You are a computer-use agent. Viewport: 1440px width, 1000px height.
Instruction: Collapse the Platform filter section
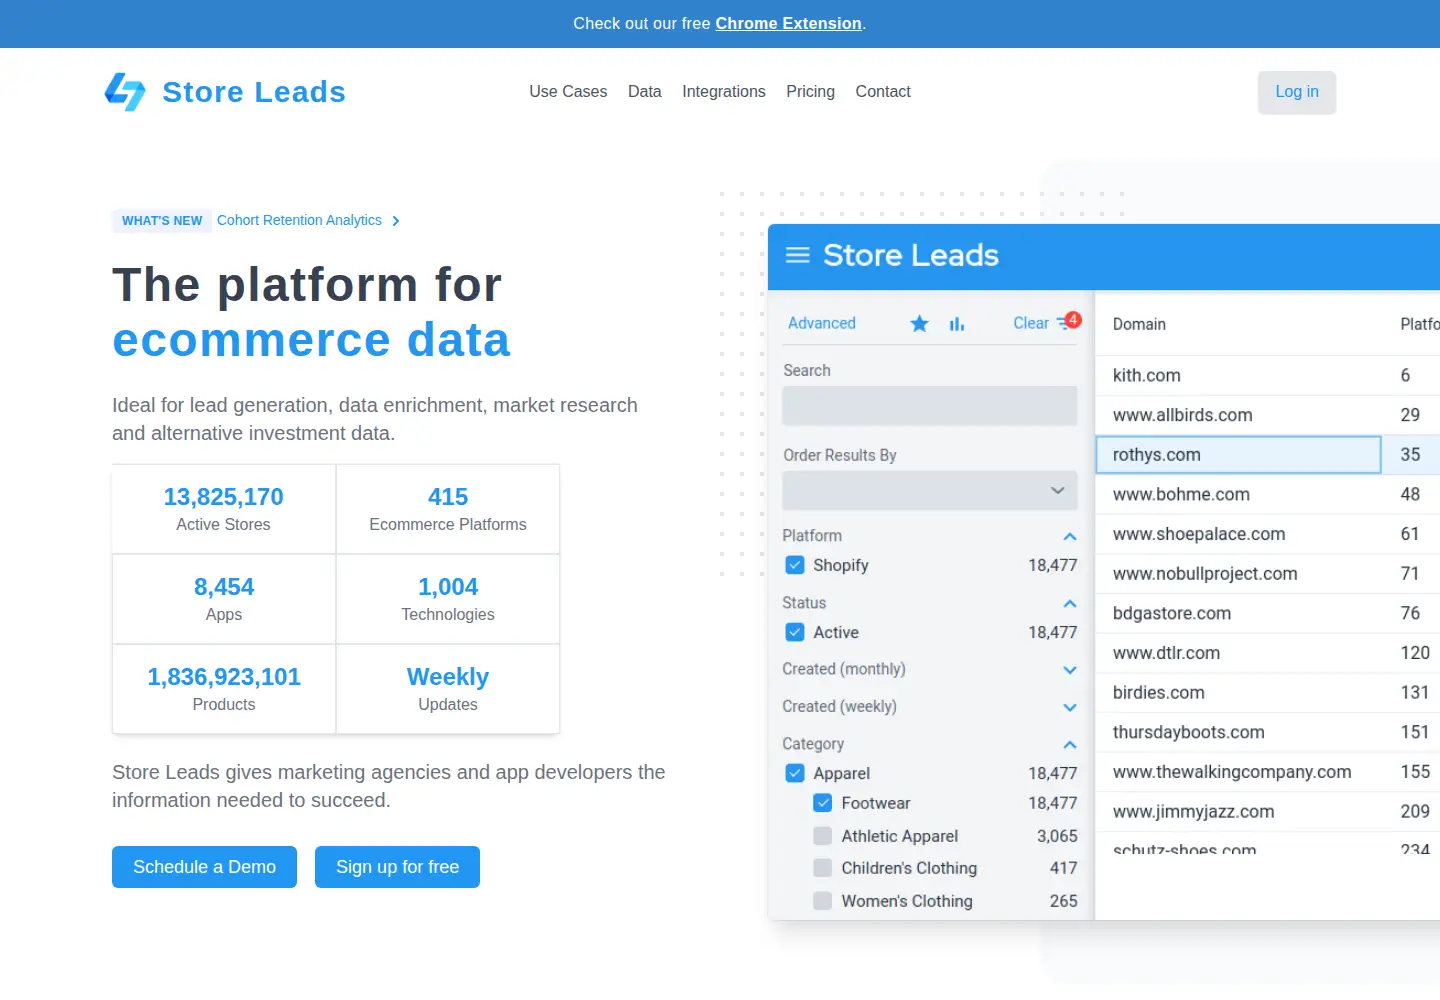coord(1070,536)
